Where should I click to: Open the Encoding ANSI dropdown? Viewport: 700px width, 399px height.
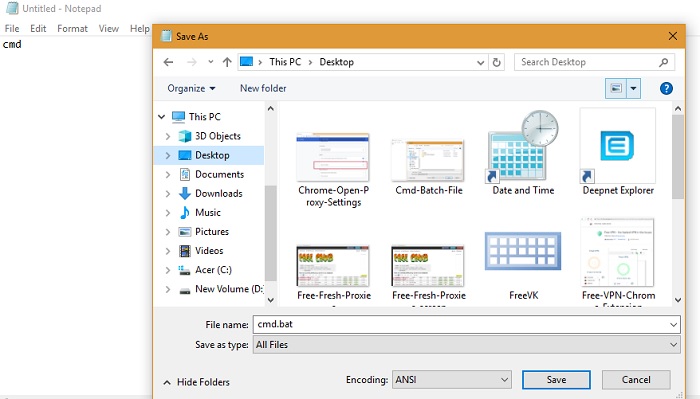tap(451, 380)
